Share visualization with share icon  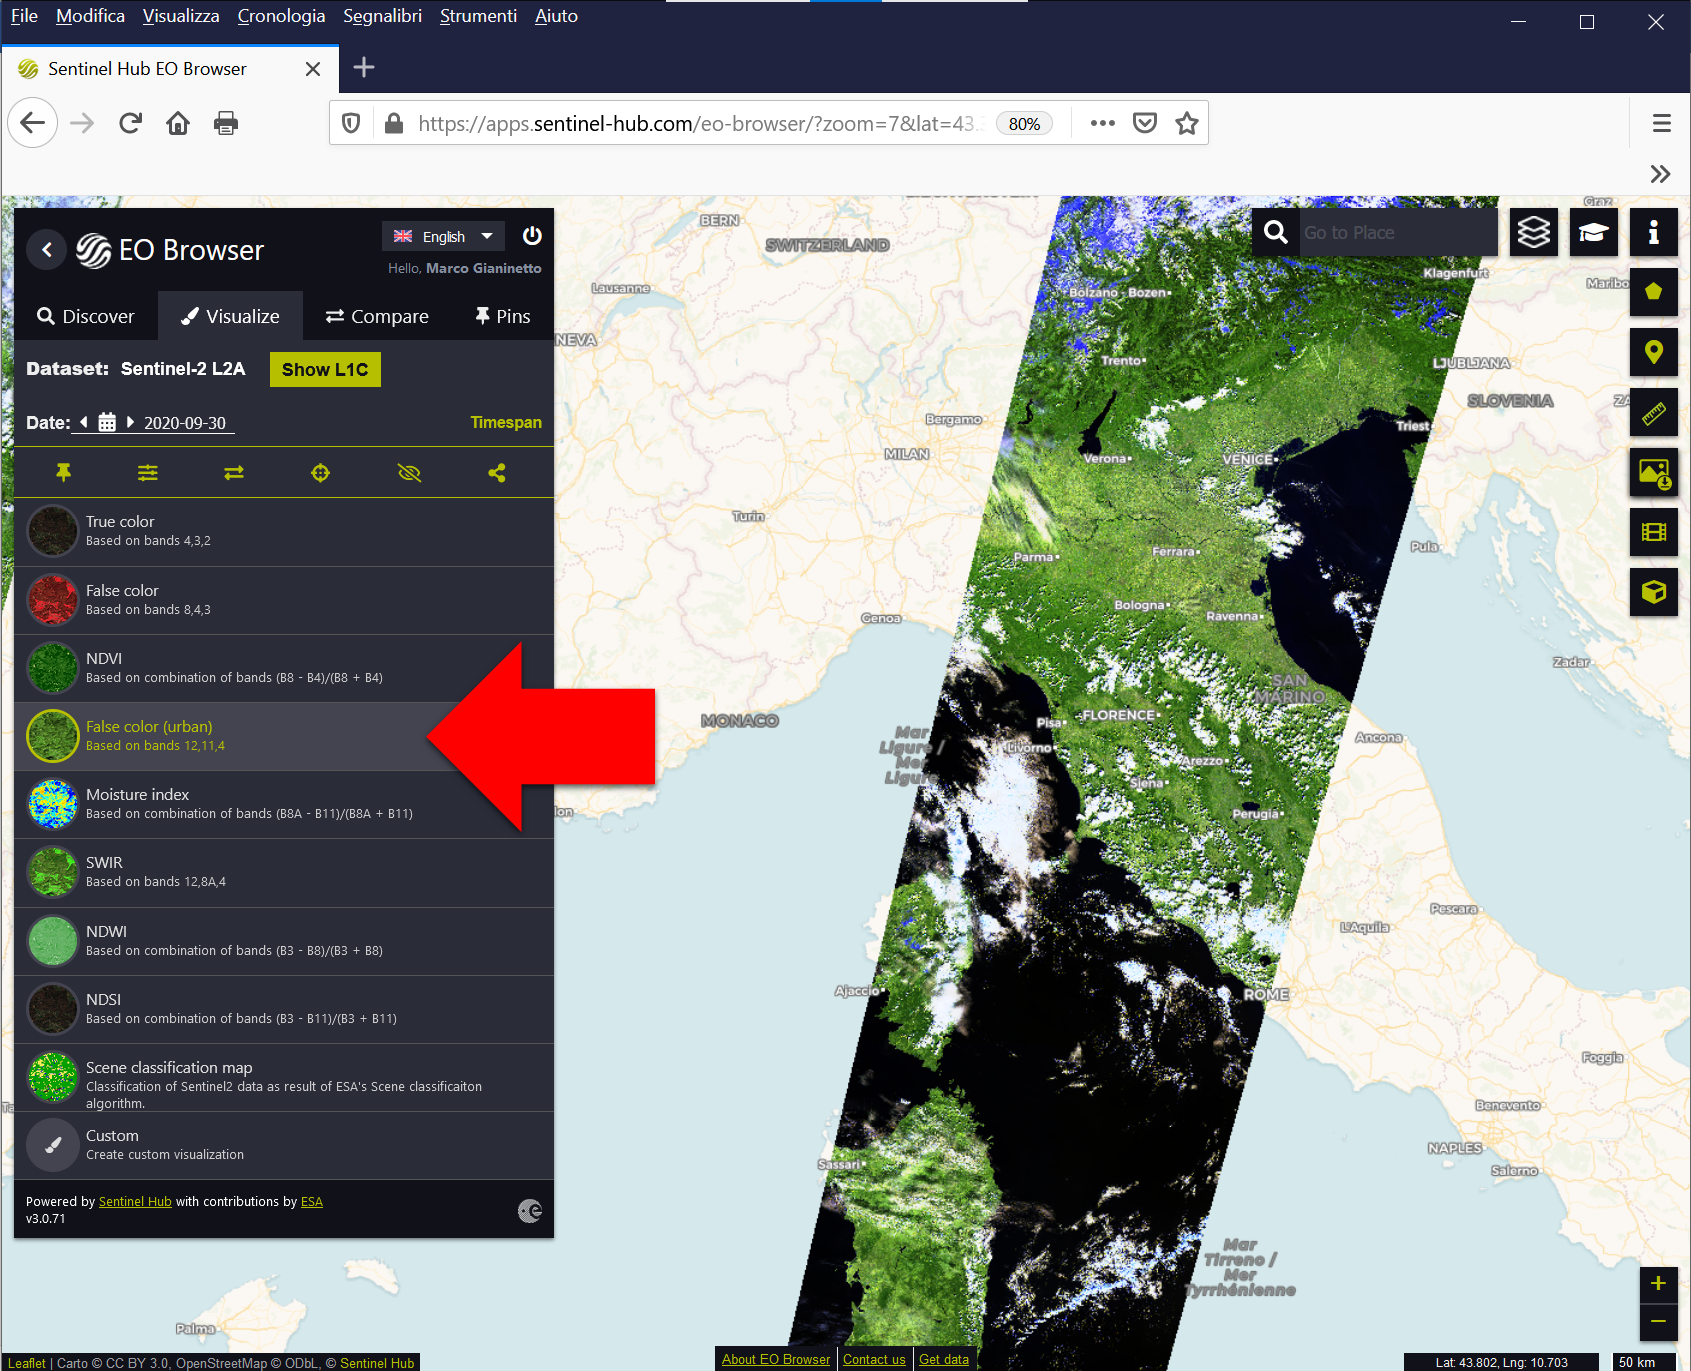(x=497, y=472)
